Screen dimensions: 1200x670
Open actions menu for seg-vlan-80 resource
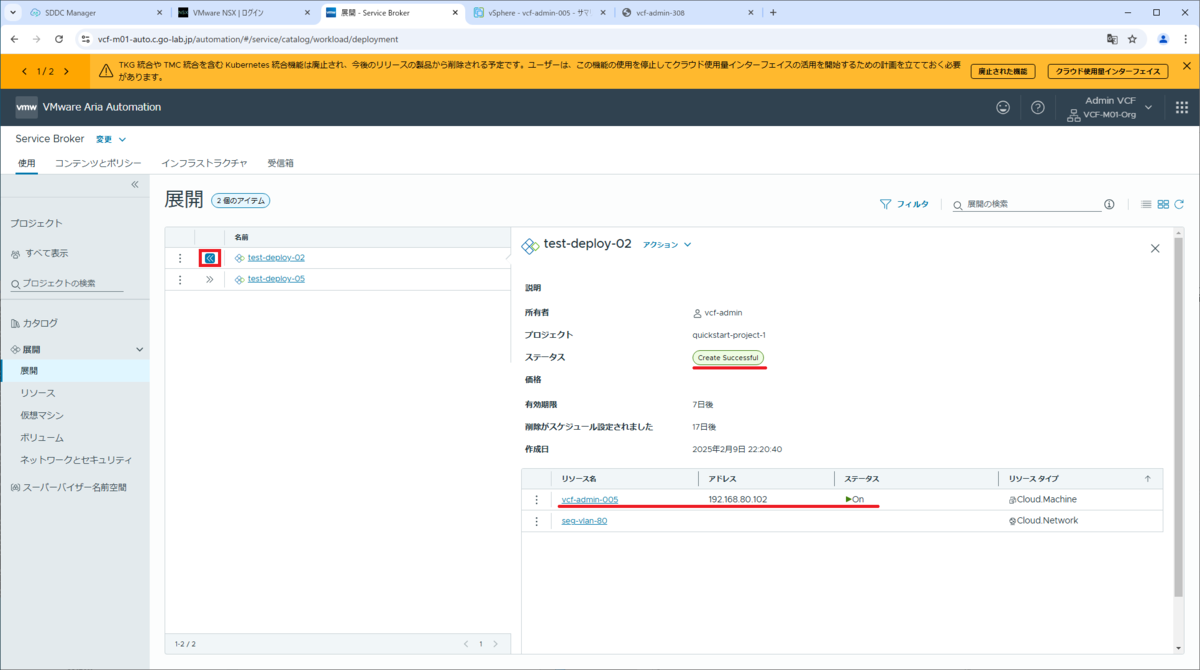tap(536, 521)
